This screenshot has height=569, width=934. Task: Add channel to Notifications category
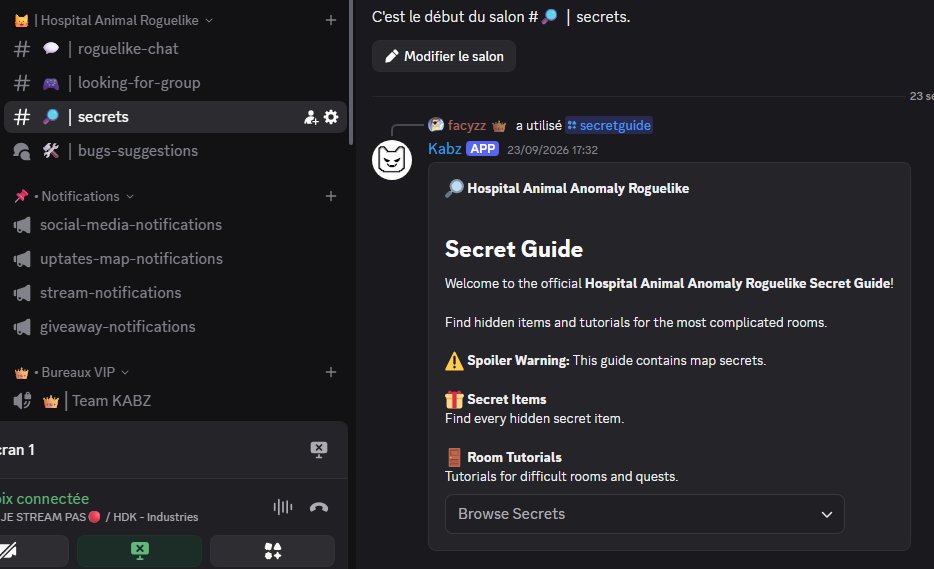click(331, 196)
